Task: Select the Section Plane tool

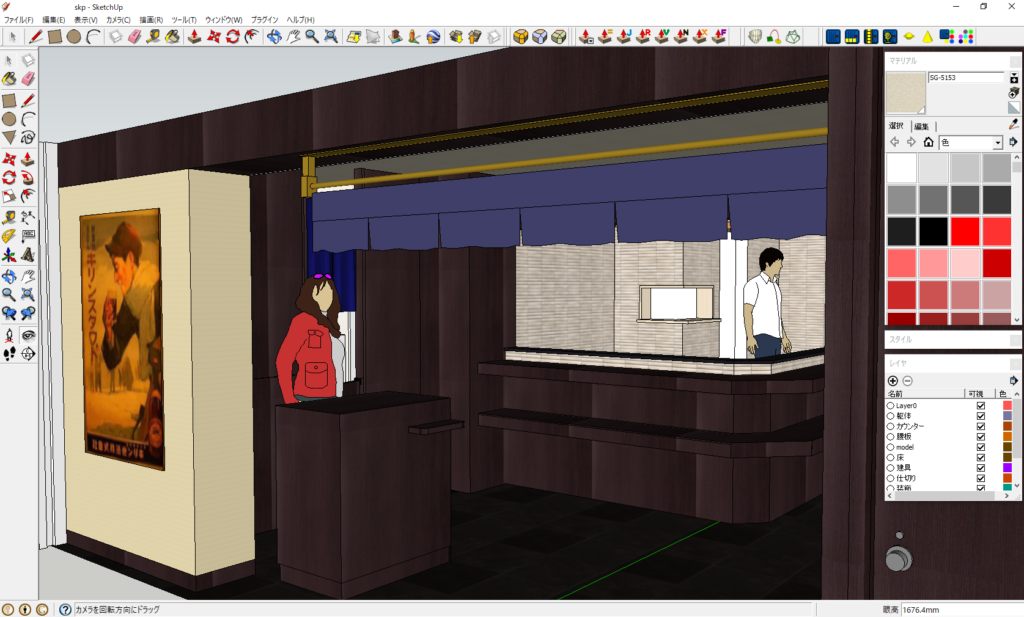Action: point(28,354)
